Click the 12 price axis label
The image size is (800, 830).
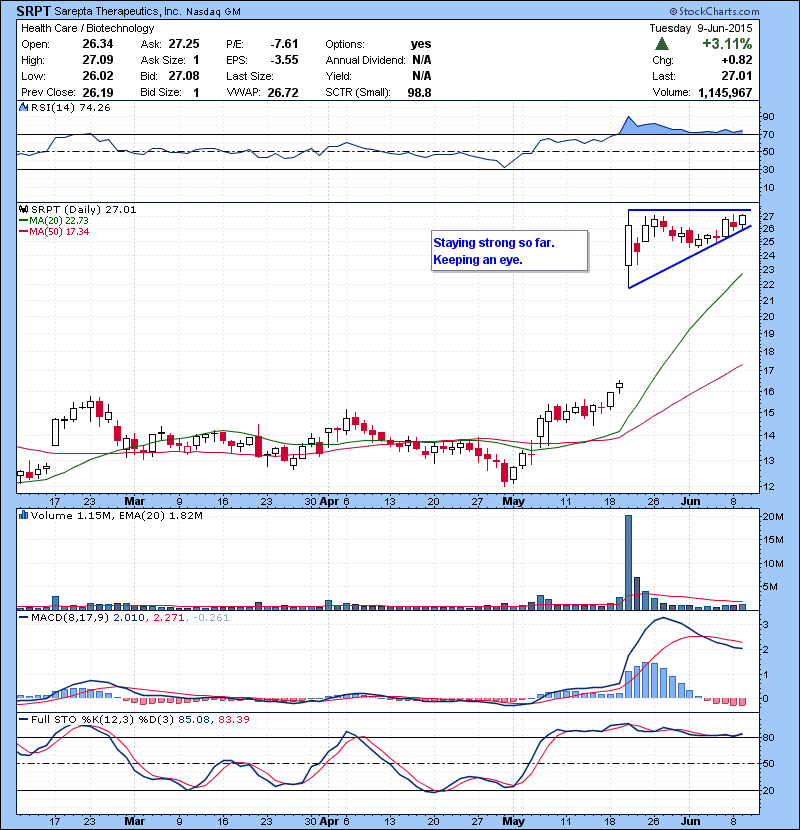[x=768, y=486]
